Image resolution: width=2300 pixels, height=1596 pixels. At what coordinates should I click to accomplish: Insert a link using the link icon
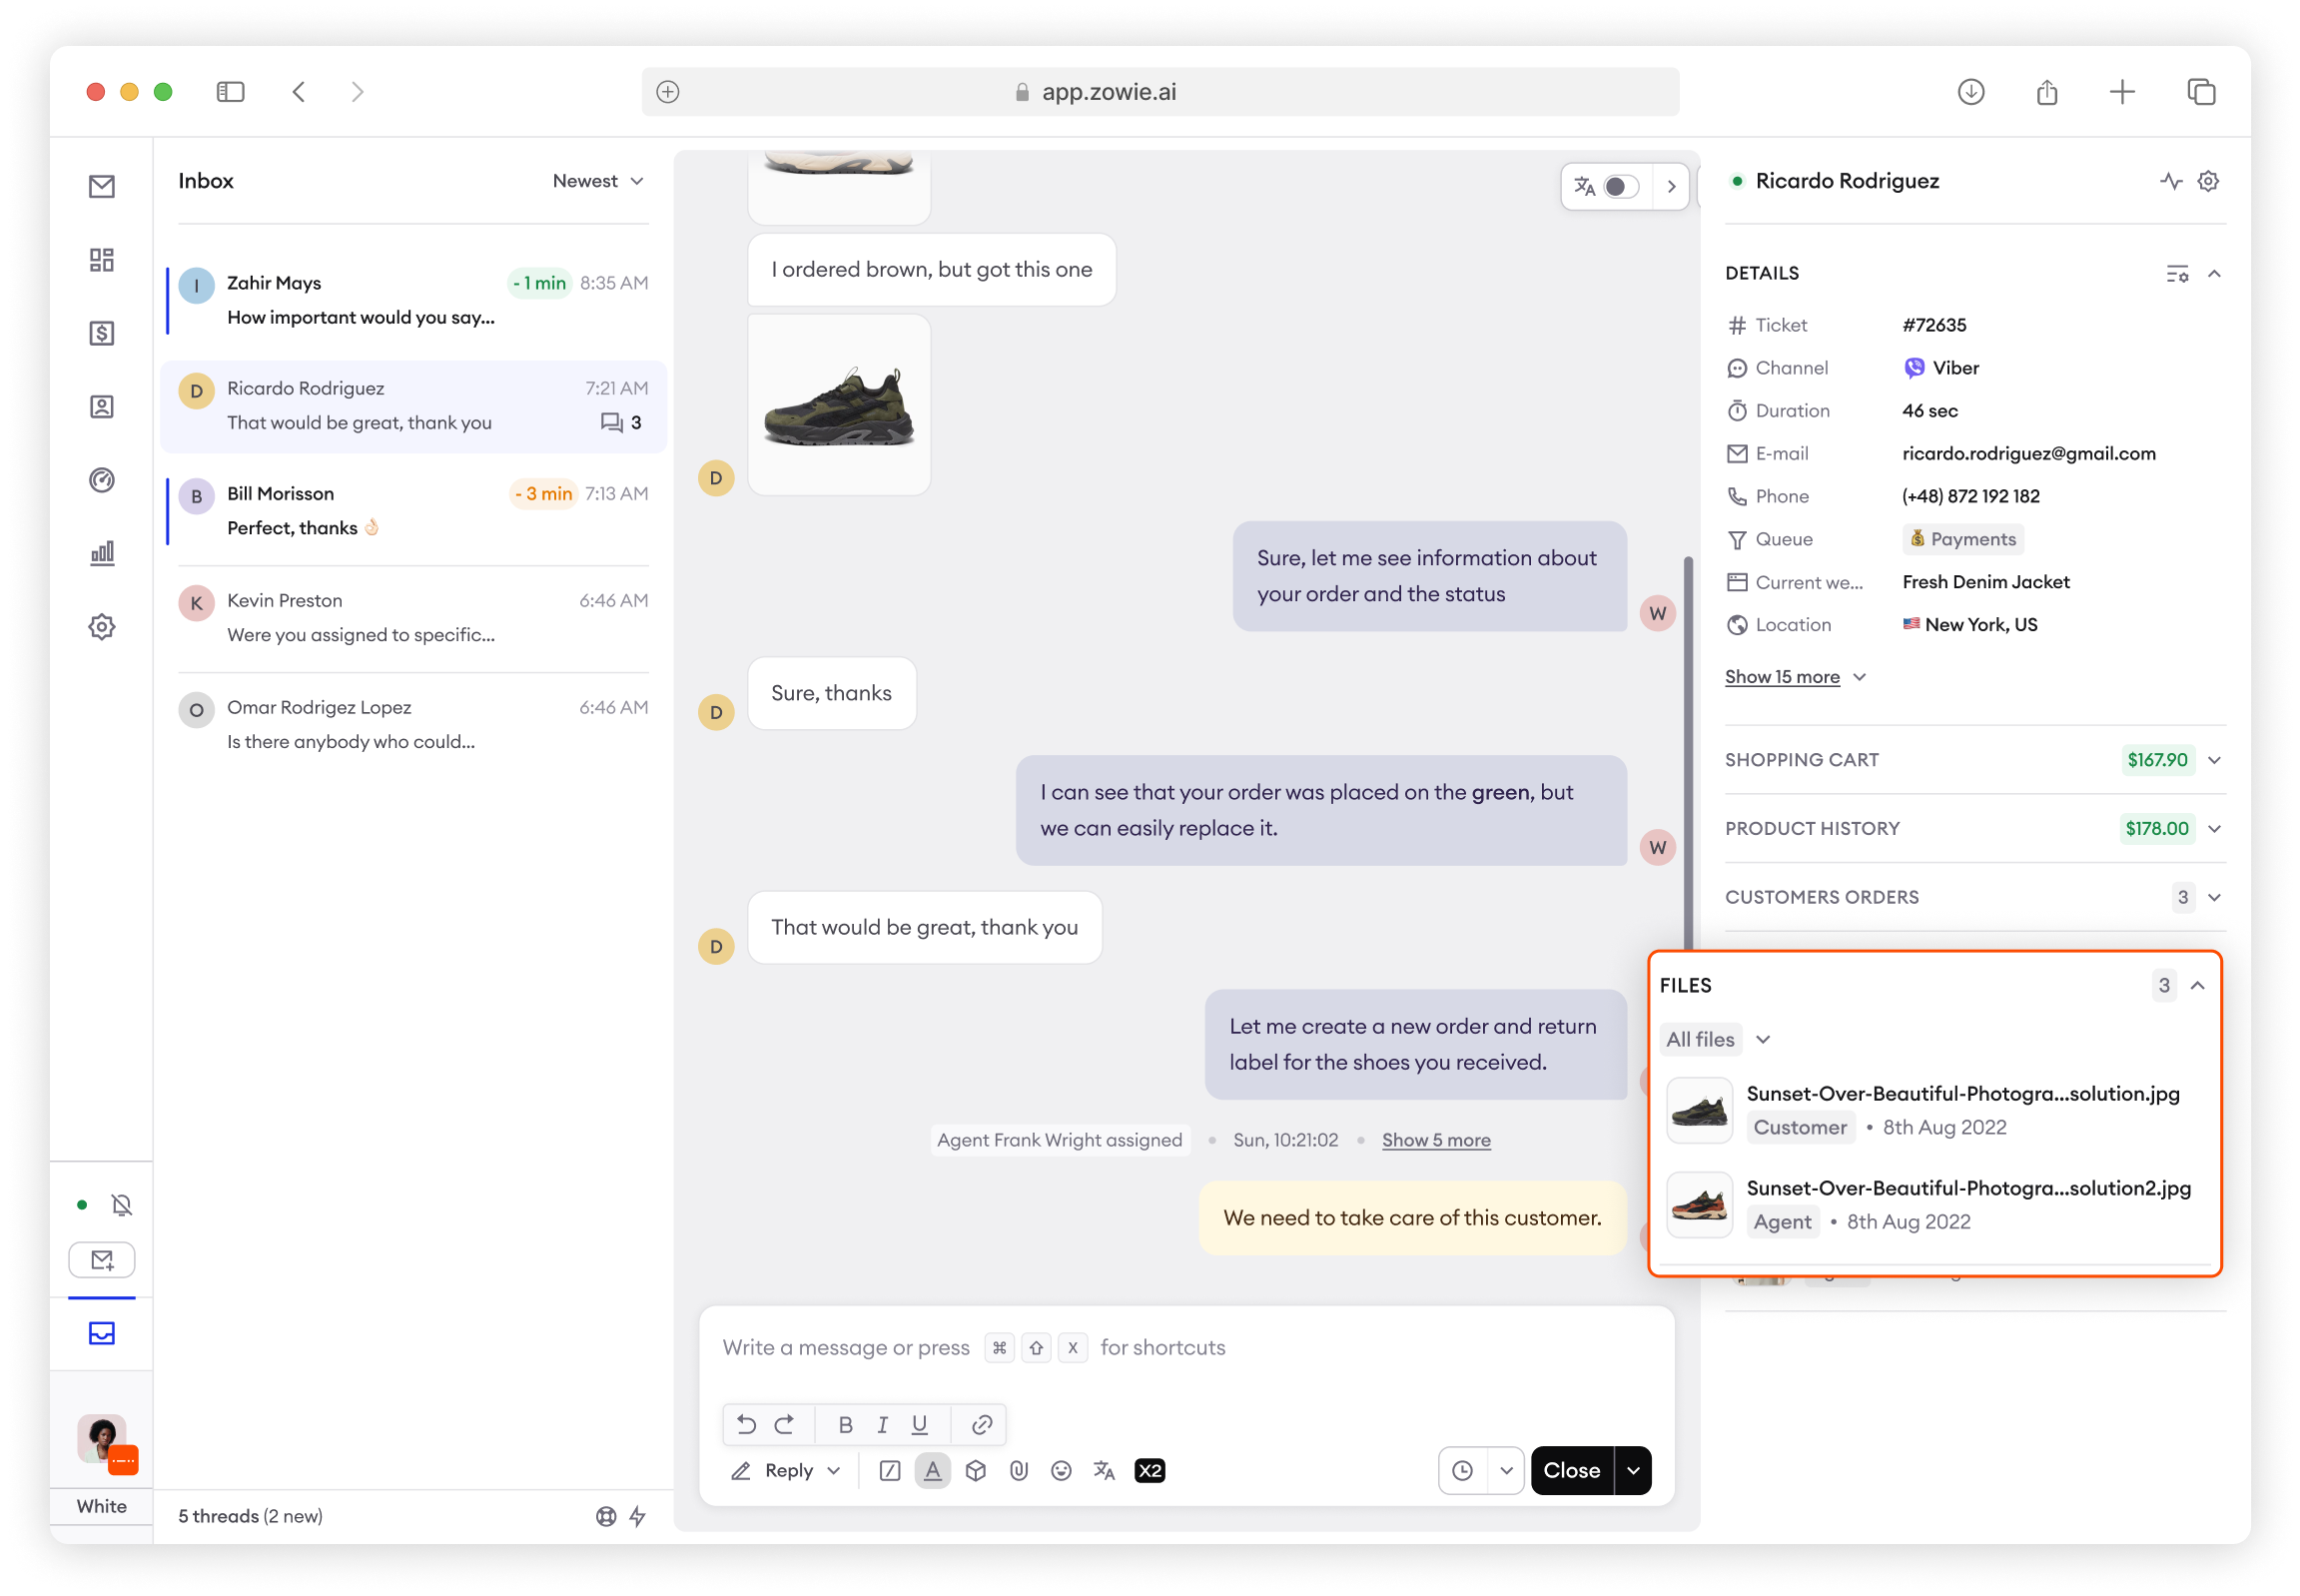[x=982, y=1424]
